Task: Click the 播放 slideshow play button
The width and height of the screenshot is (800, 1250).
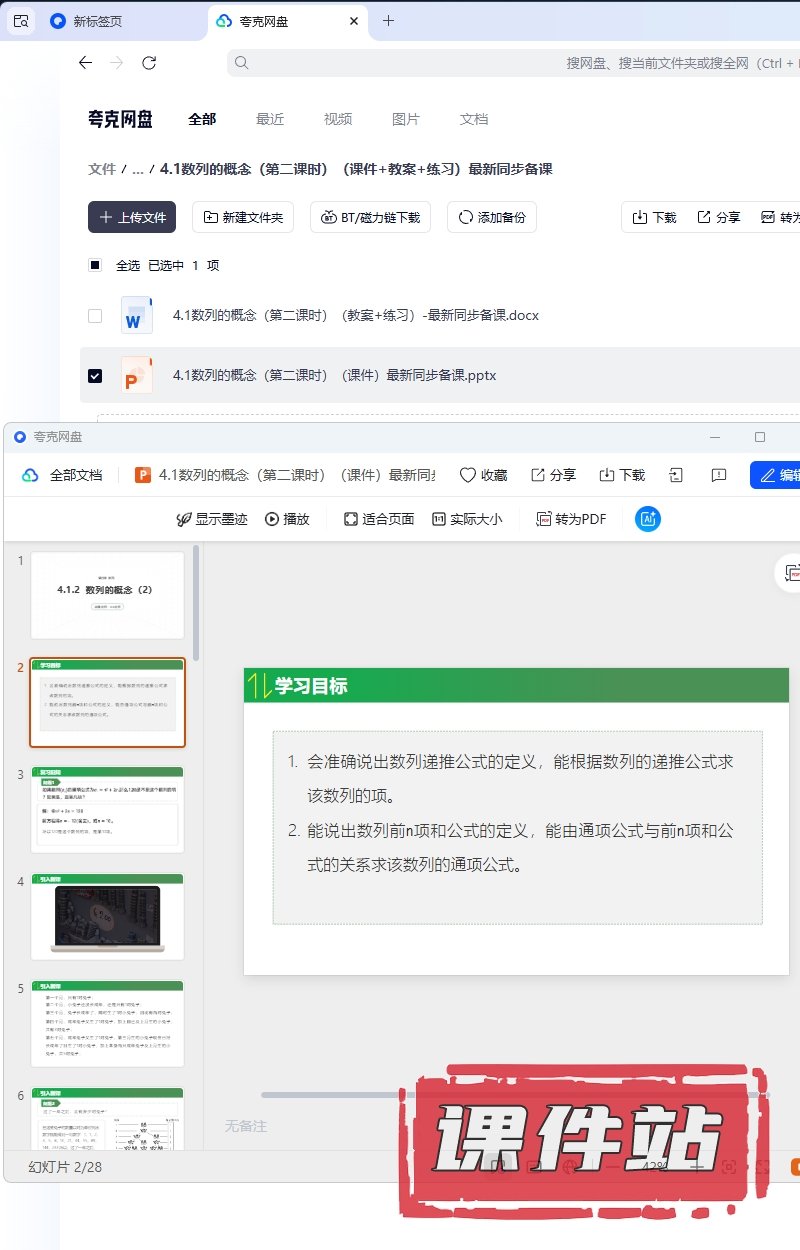Action: (x=287, y=519)
